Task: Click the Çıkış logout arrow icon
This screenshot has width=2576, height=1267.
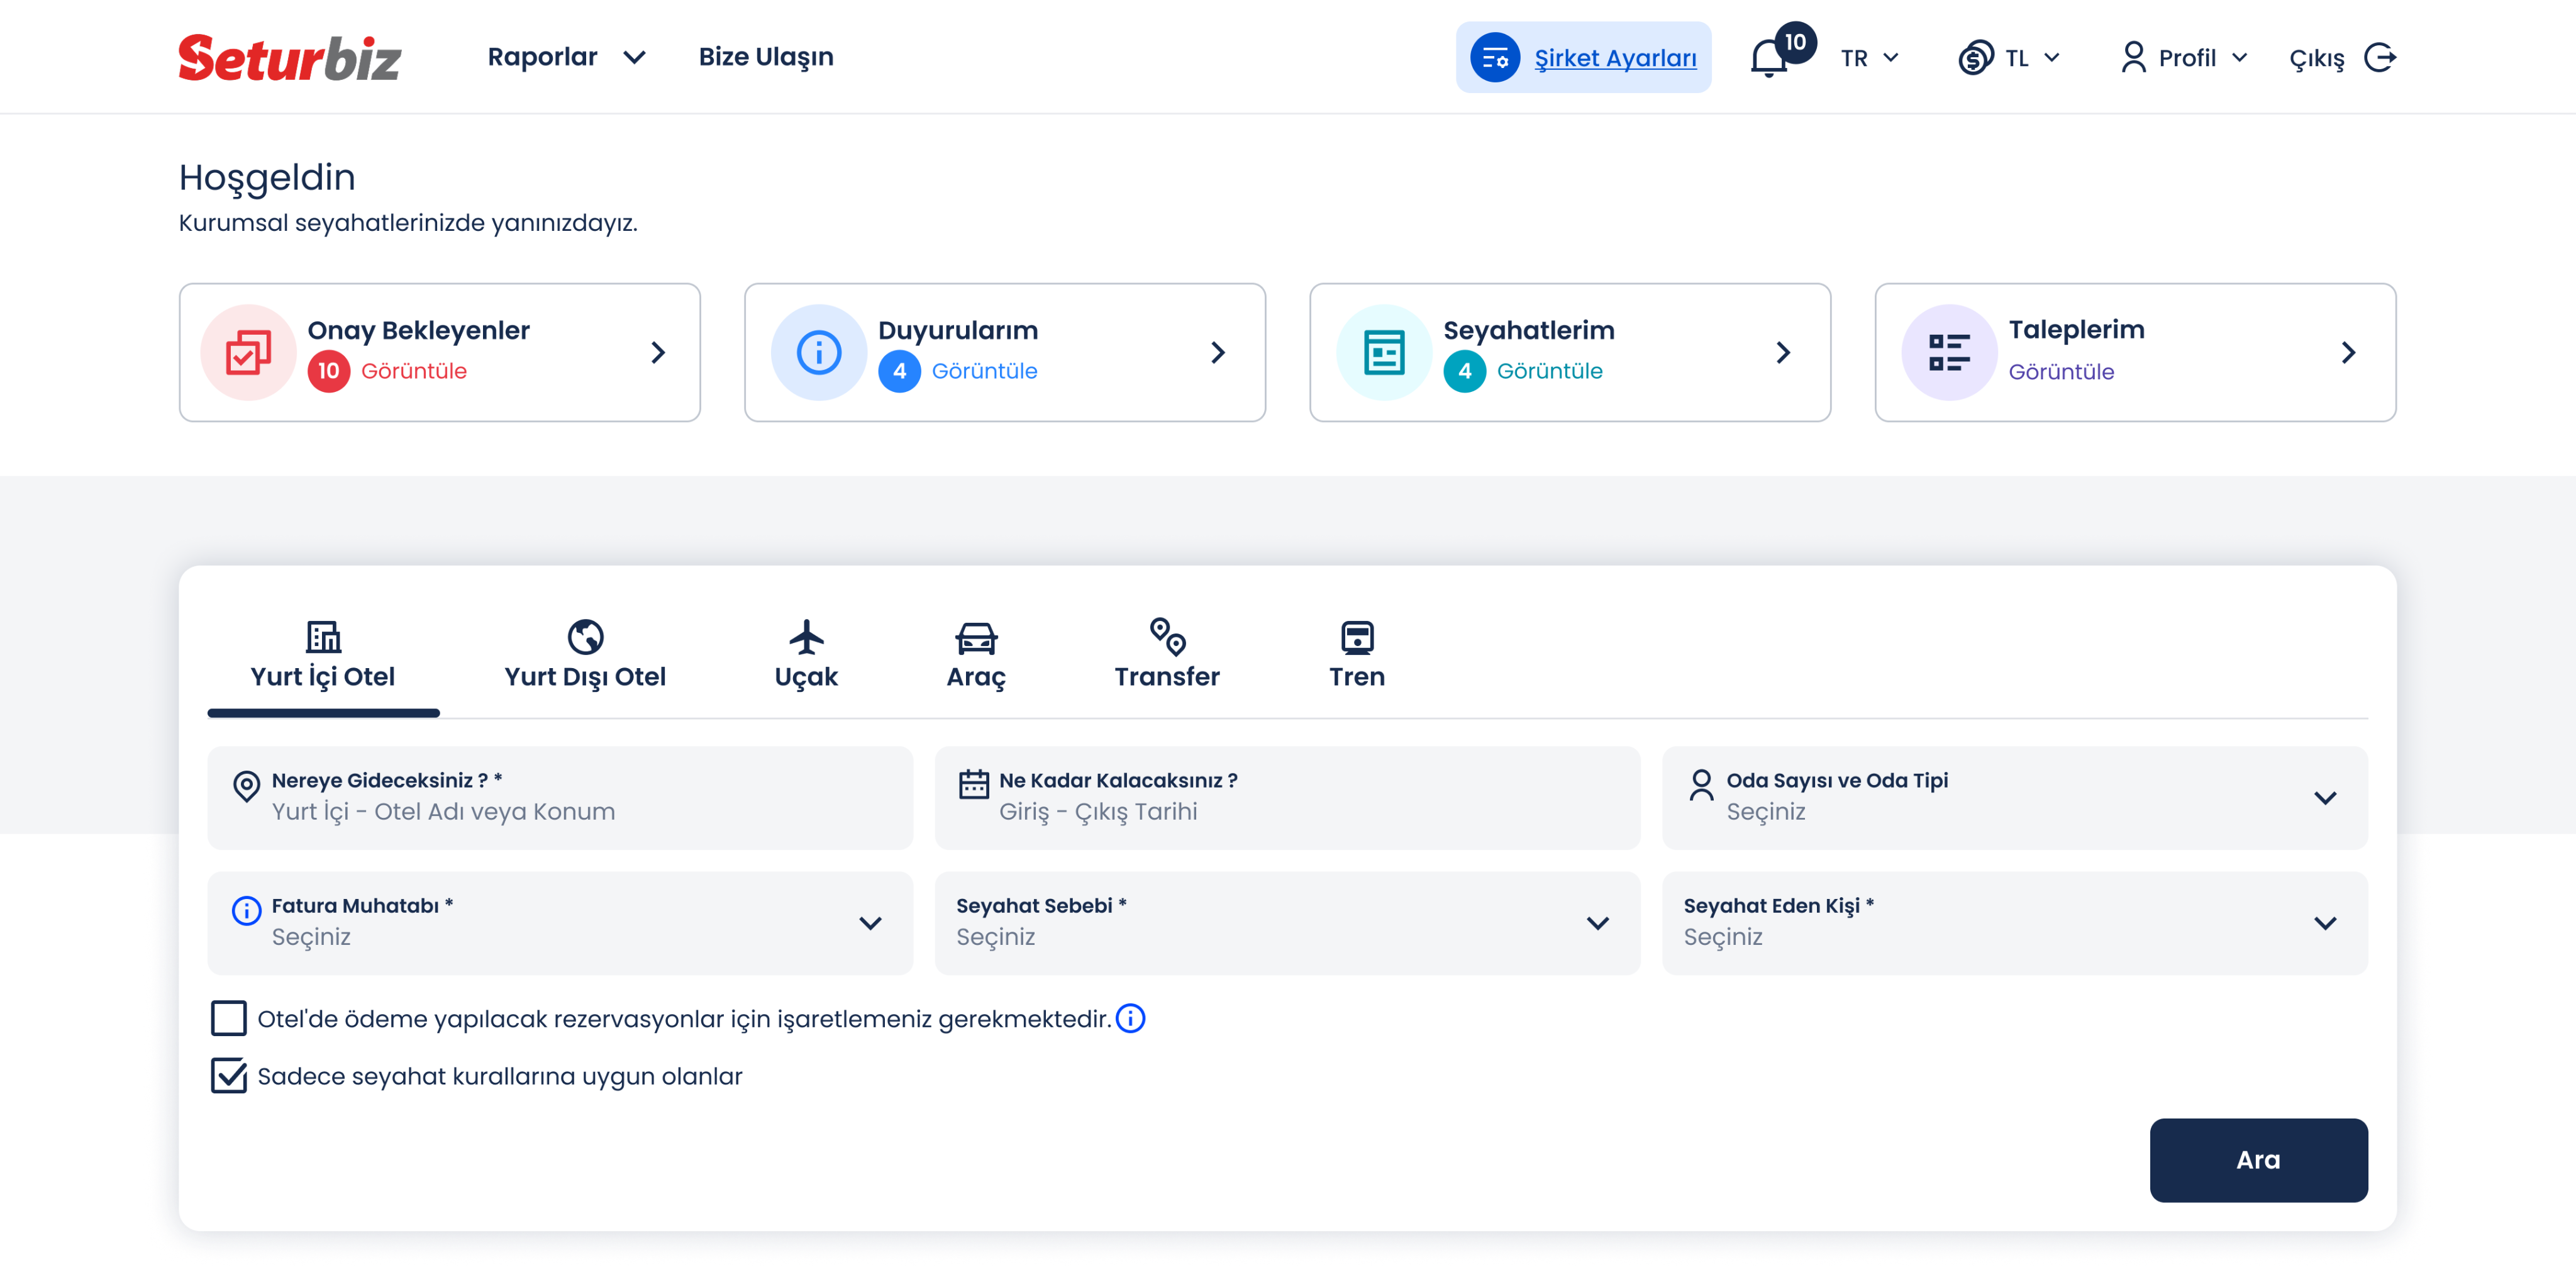Action: pos(2380,58)
